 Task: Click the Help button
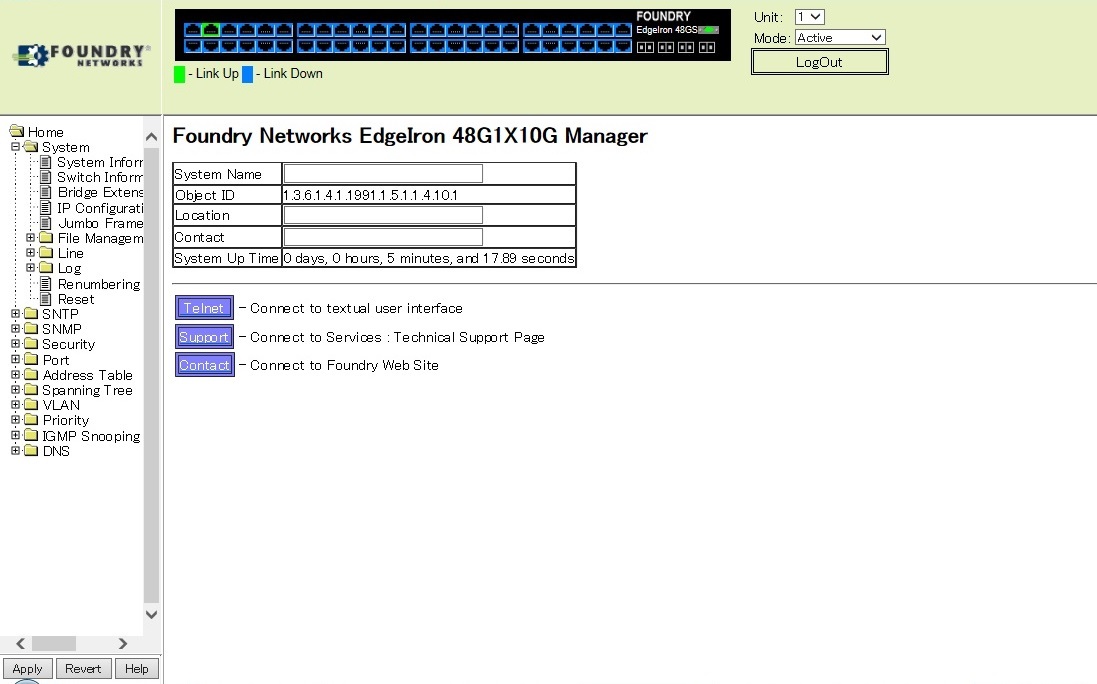coord(136,669)
